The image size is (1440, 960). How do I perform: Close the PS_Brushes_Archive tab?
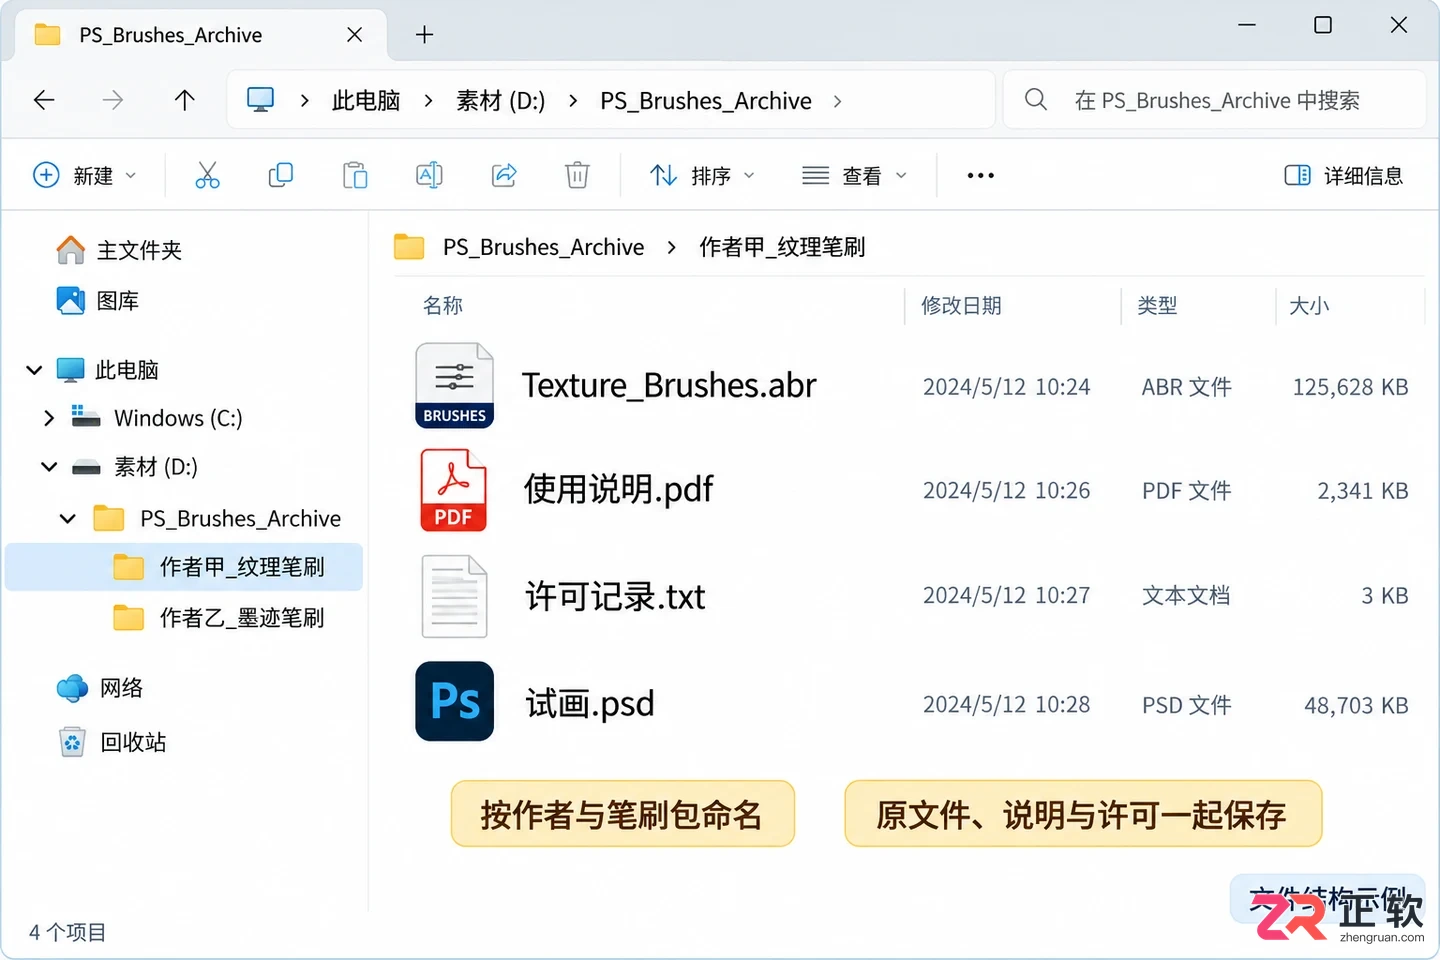354,35
